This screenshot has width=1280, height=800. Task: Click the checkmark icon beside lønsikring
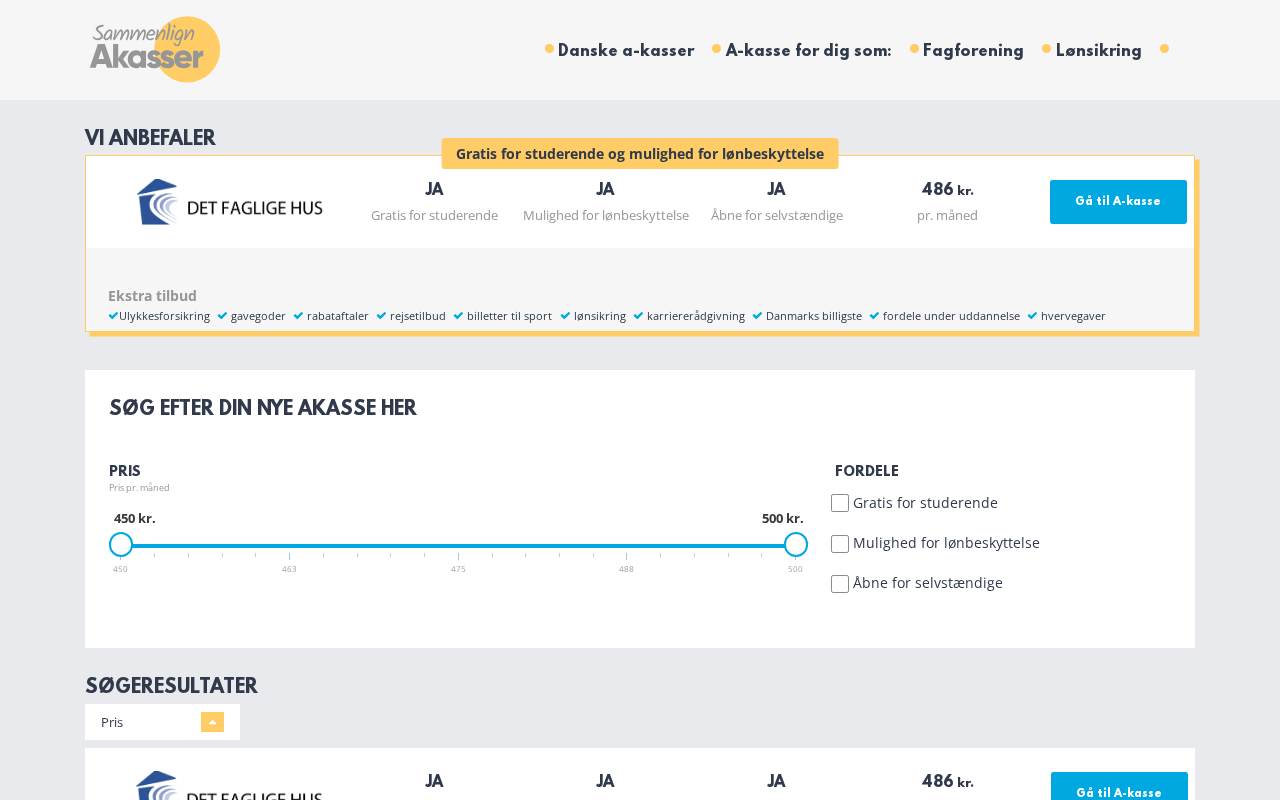[565, 316]
